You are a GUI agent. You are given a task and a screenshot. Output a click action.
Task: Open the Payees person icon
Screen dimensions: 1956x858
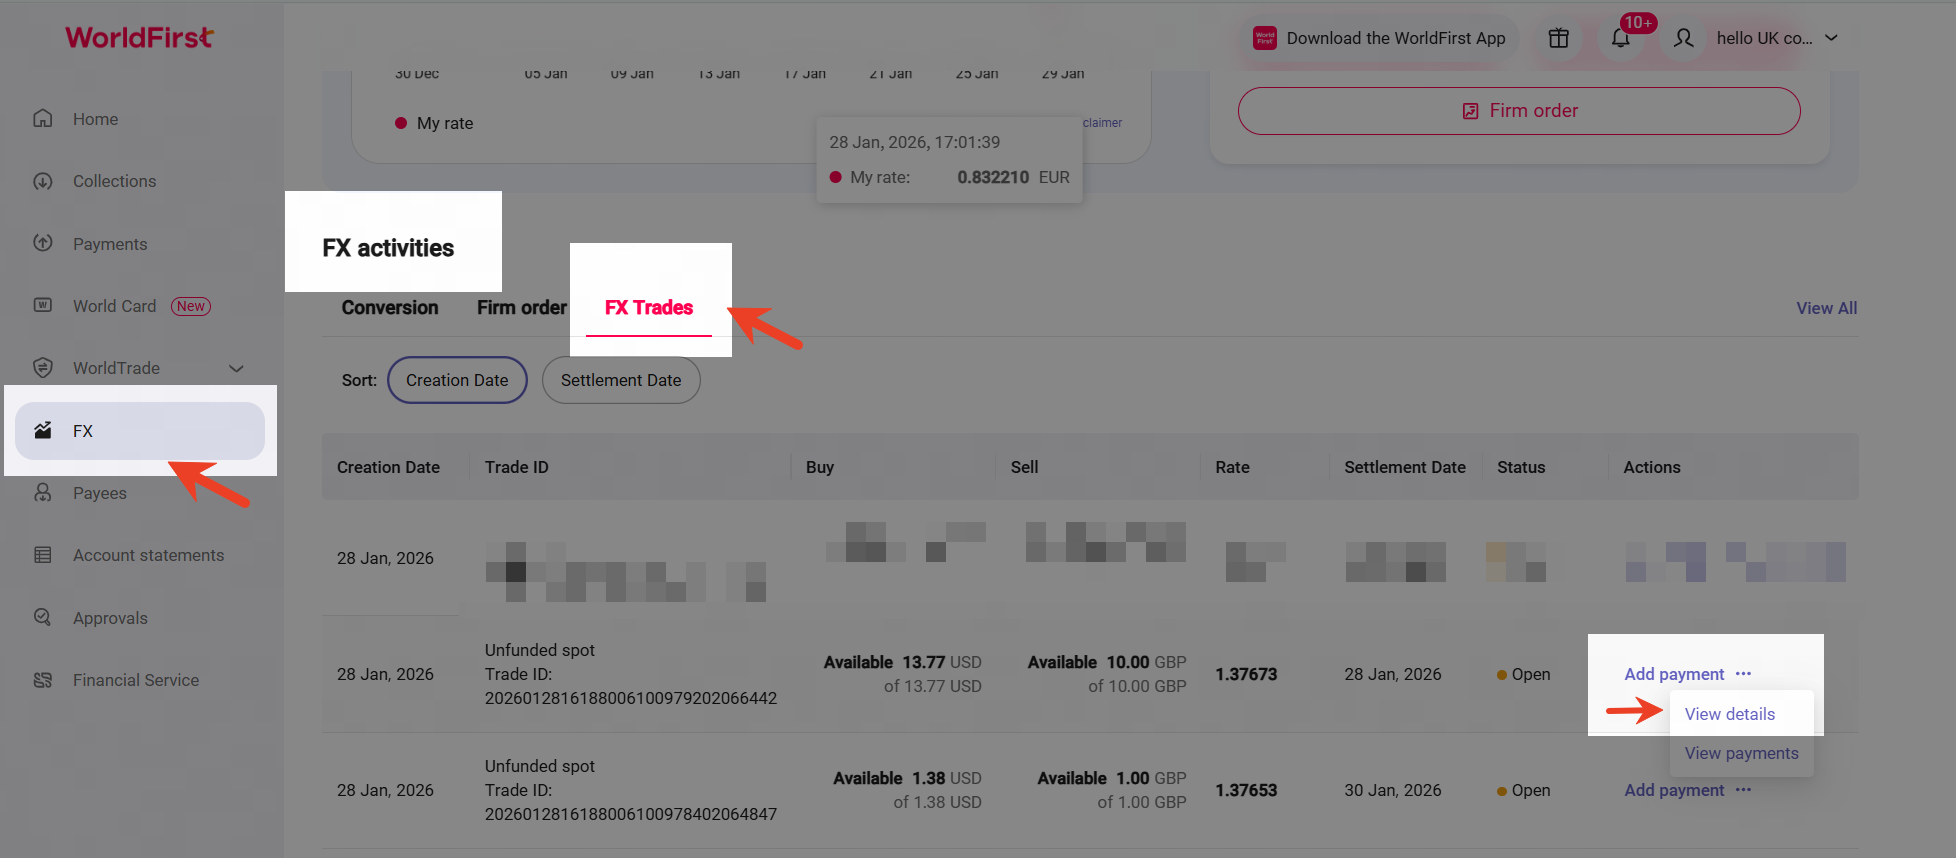[x=43, y=493]
